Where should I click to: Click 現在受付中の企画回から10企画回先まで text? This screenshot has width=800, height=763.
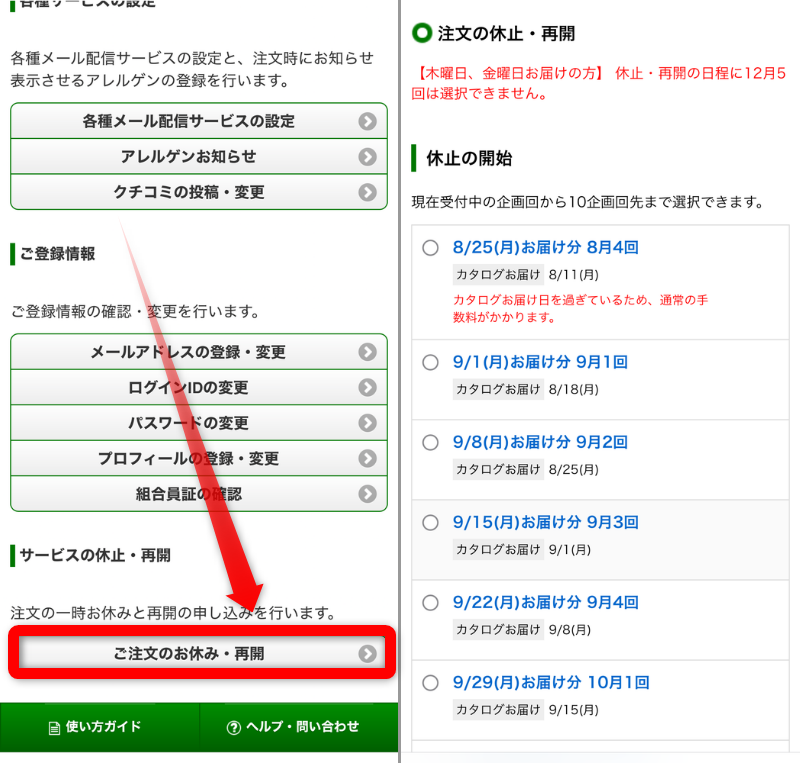tap(587, 202)
